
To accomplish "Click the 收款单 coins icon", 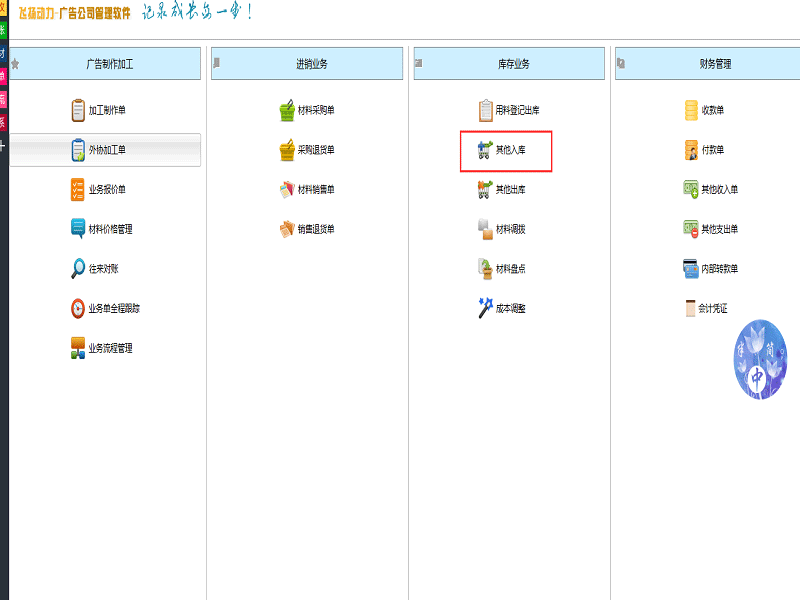I will [691, 110].
